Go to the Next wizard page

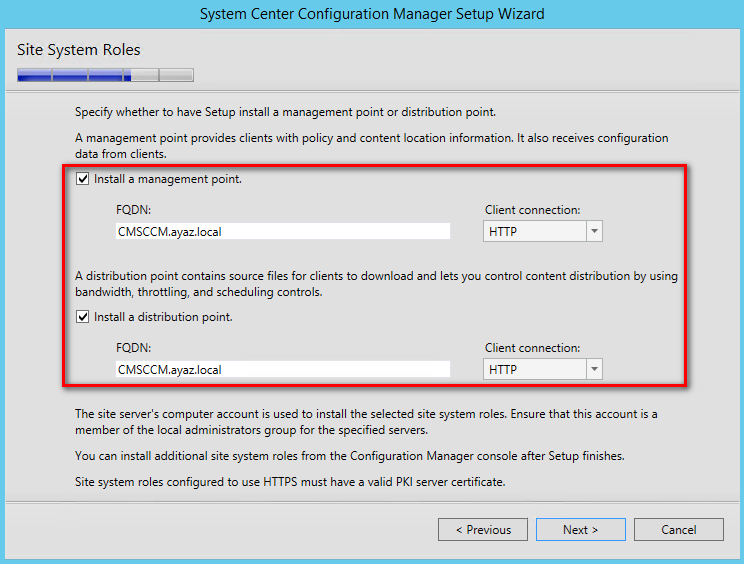pyautogui.click(x=581, y=529)
